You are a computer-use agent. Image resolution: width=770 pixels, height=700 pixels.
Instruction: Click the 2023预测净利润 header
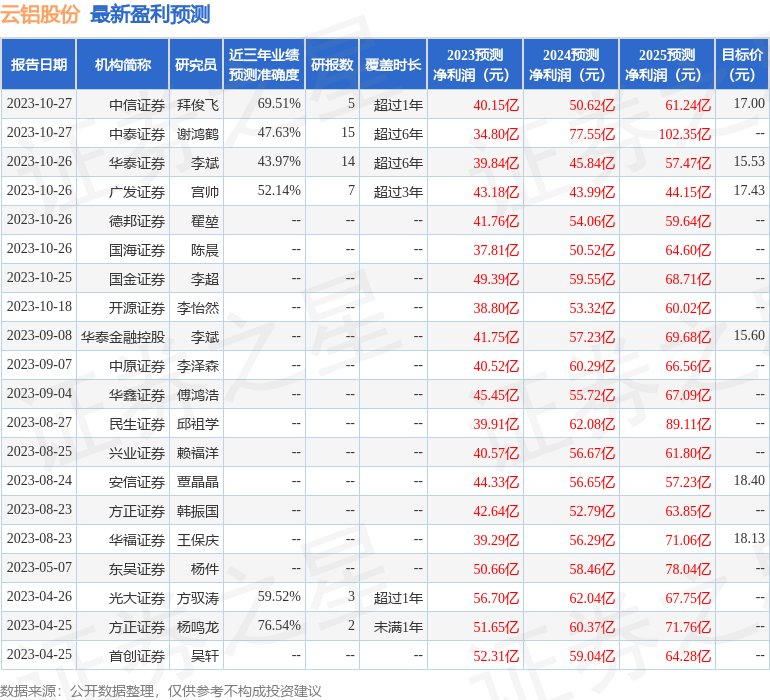click(475, 64)
